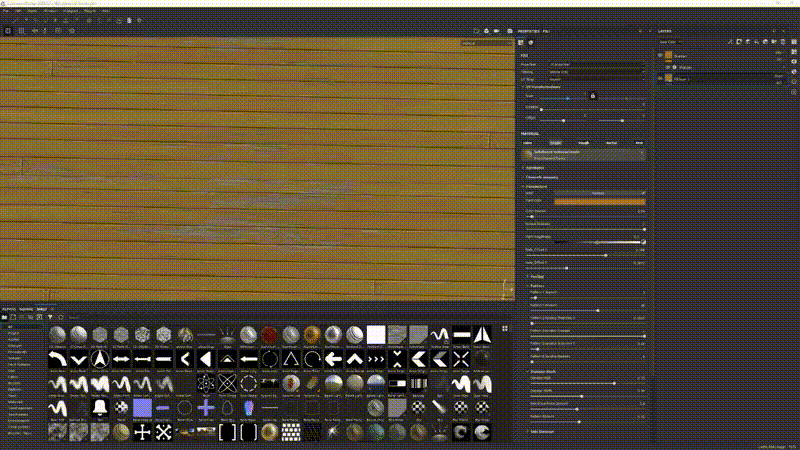Click the second icon in right dock strip

[x=794, y=52]
